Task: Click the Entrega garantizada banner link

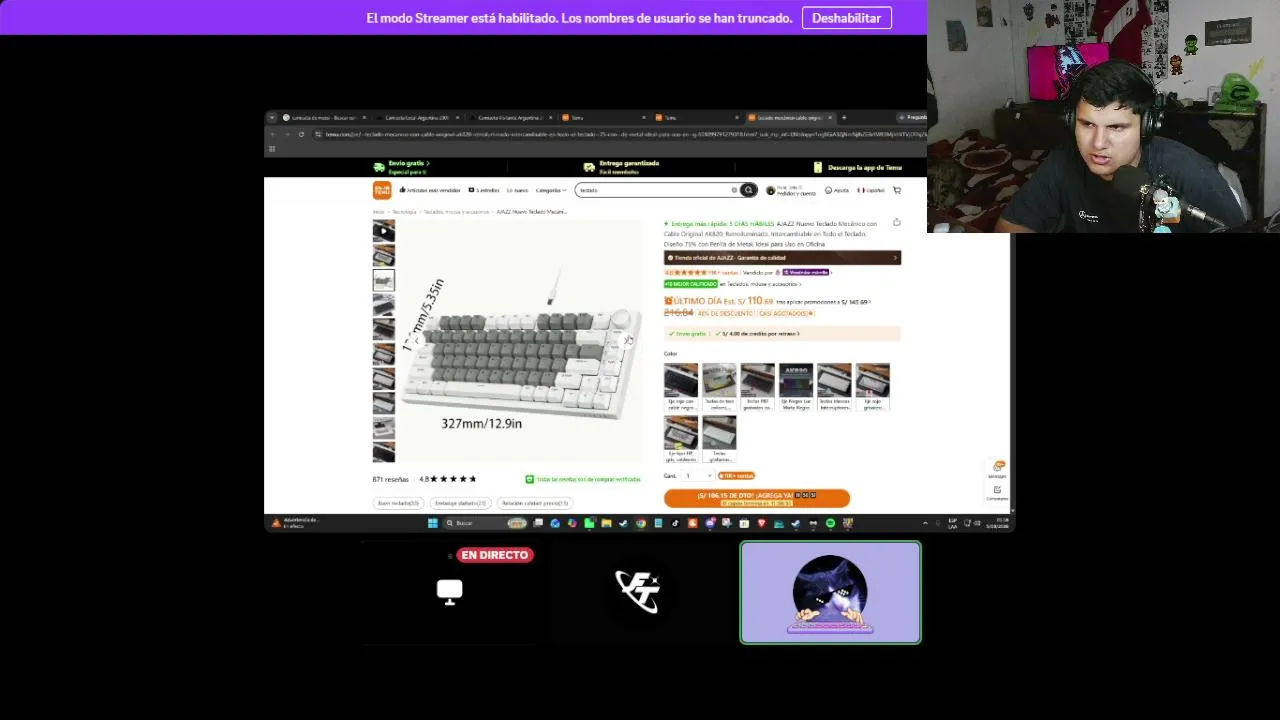Action: pyautogui.click(x=622, y=167)
